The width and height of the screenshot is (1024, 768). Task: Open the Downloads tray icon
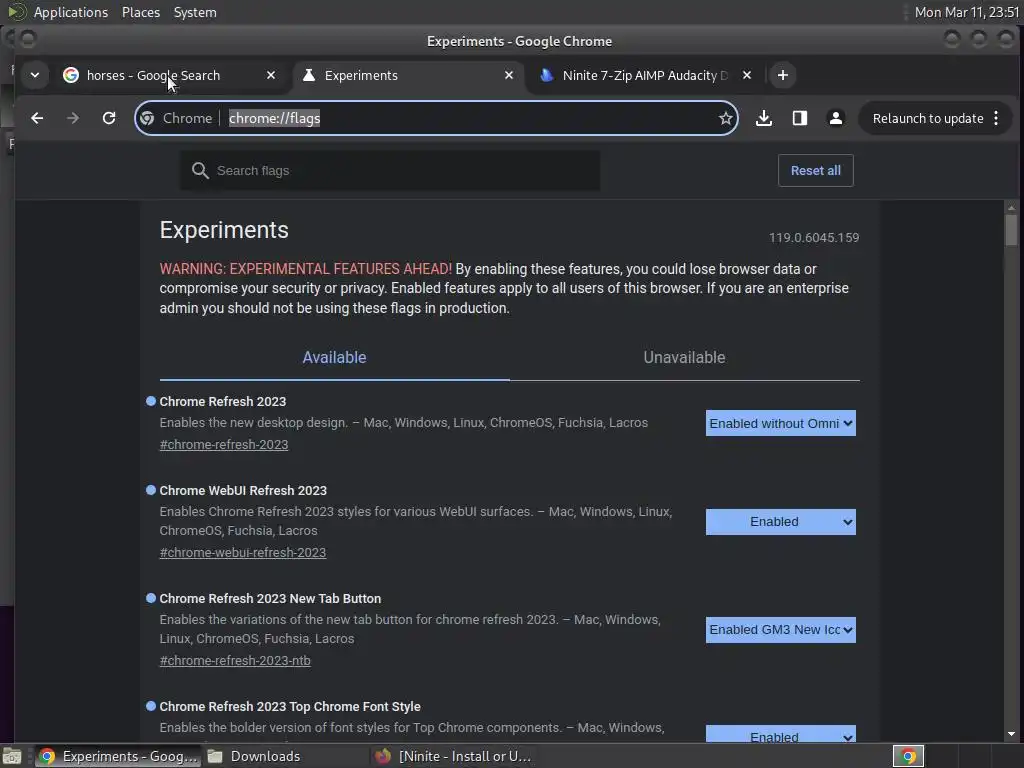763,118
